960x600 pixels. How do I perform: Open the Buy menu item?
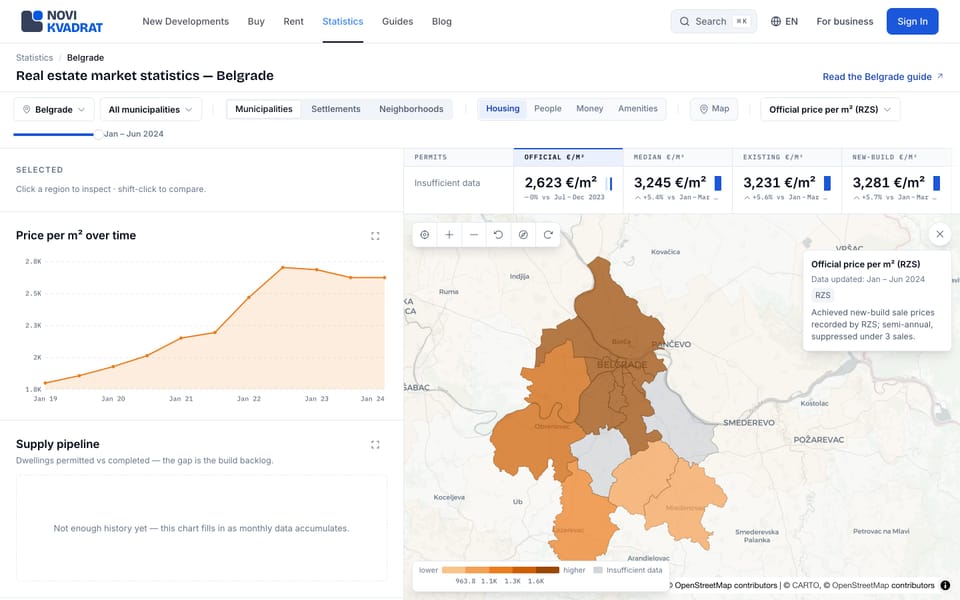click(x=256, y=21)
